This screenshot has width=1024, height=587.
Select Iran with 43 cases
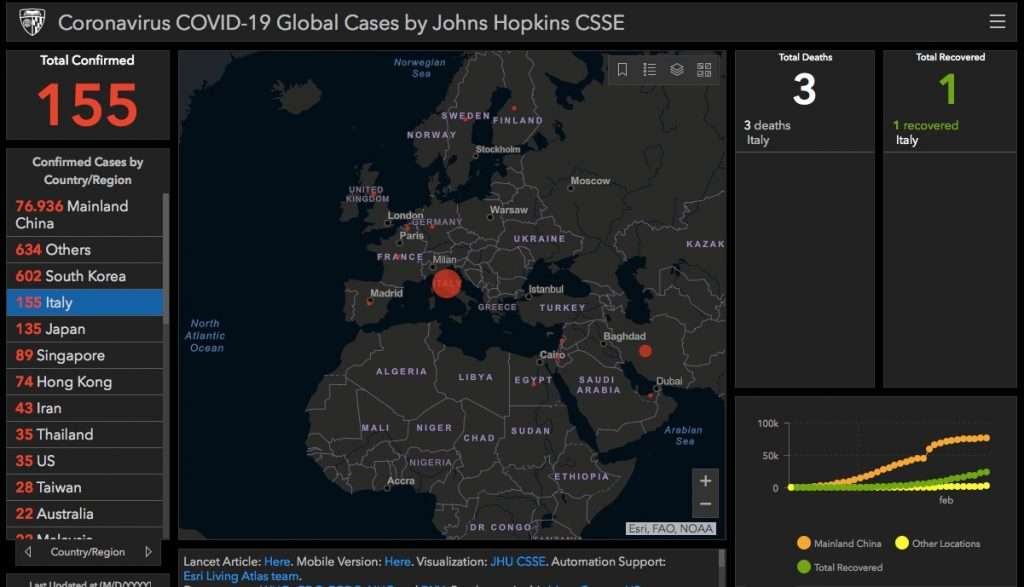point(85,408)
